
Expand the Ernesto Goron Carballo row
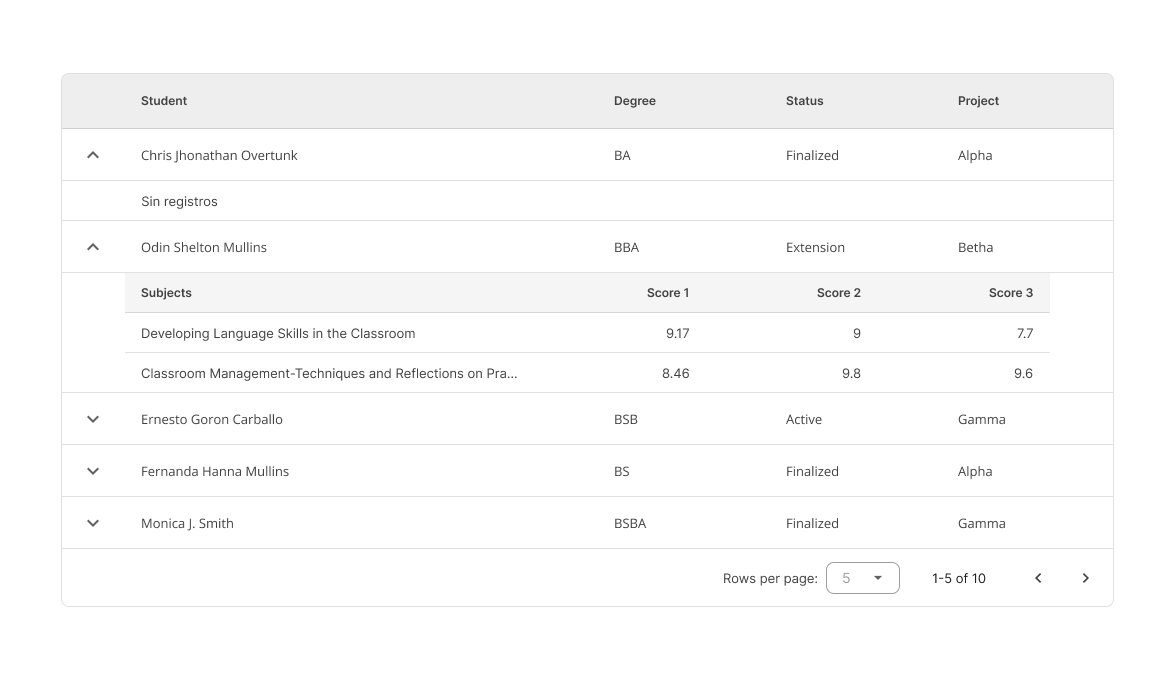[93, 419]
